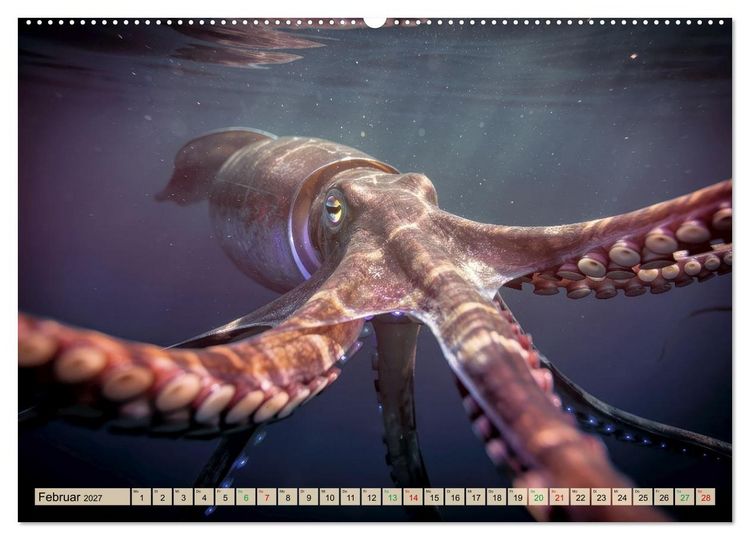Select day 6 shown in green

pyautogui.click(x=245, y=496)
